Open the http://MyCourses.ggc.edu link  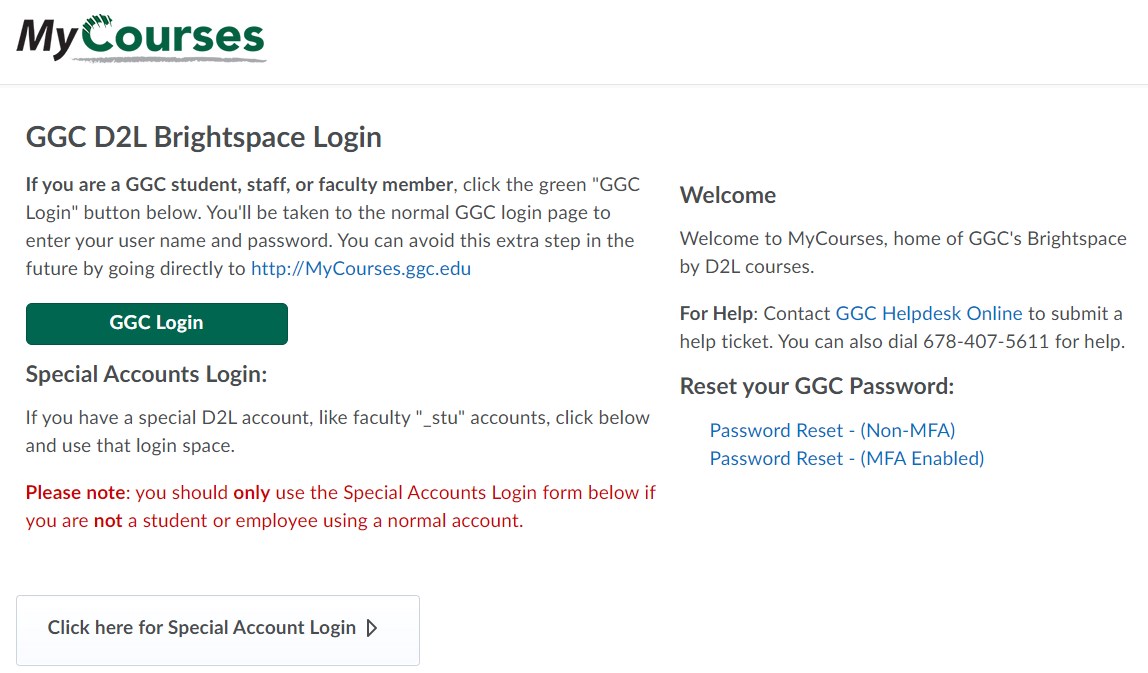[361, 269]
